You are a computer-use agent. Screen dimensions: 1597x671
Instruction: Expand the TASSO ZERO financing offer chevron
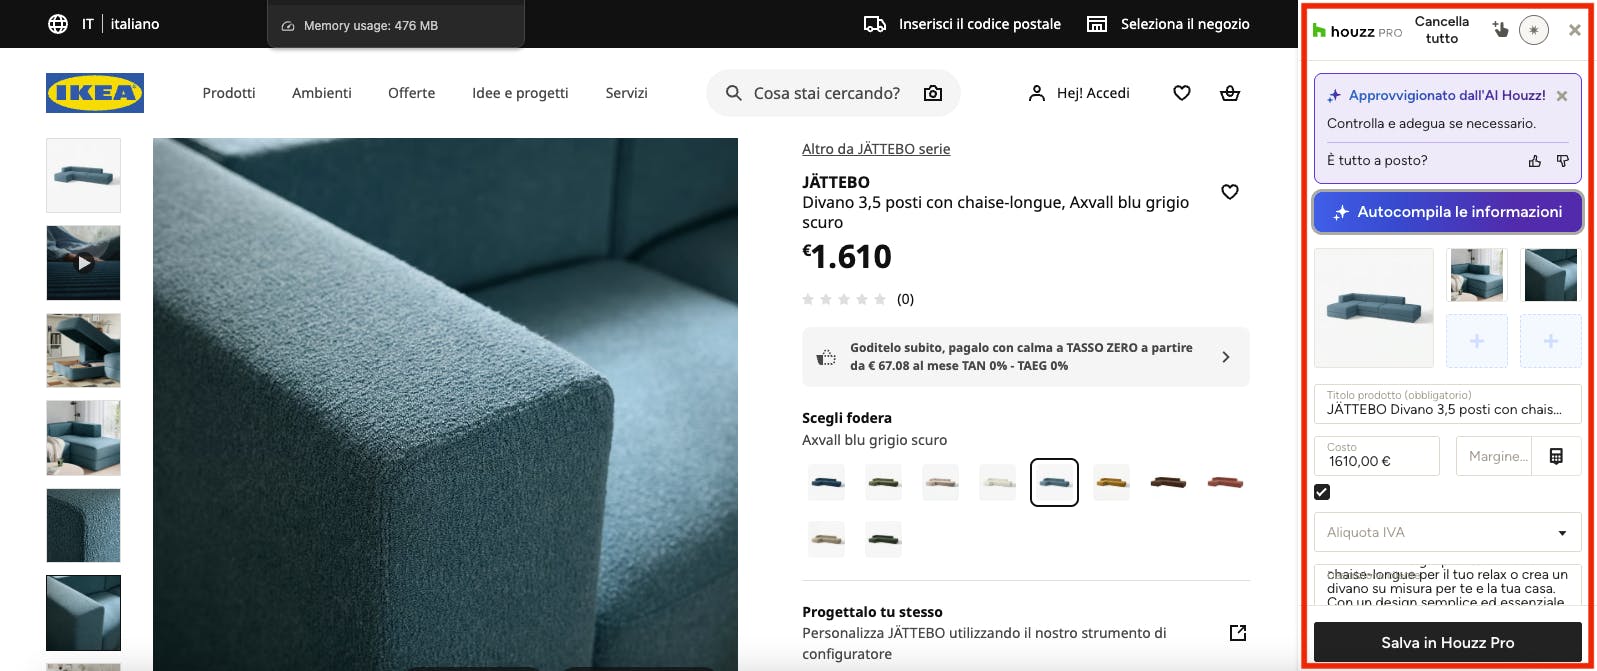(1226, 357)
